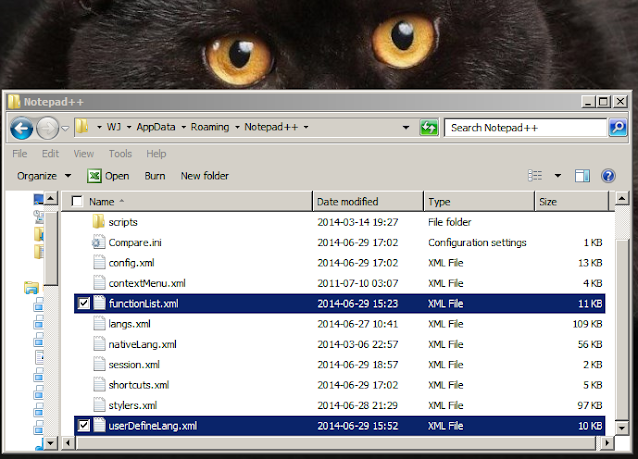Image resolution: width=638 pixels, height=459 pixels.
Task: Click the New folder button
Action: (x=205, y=176)
